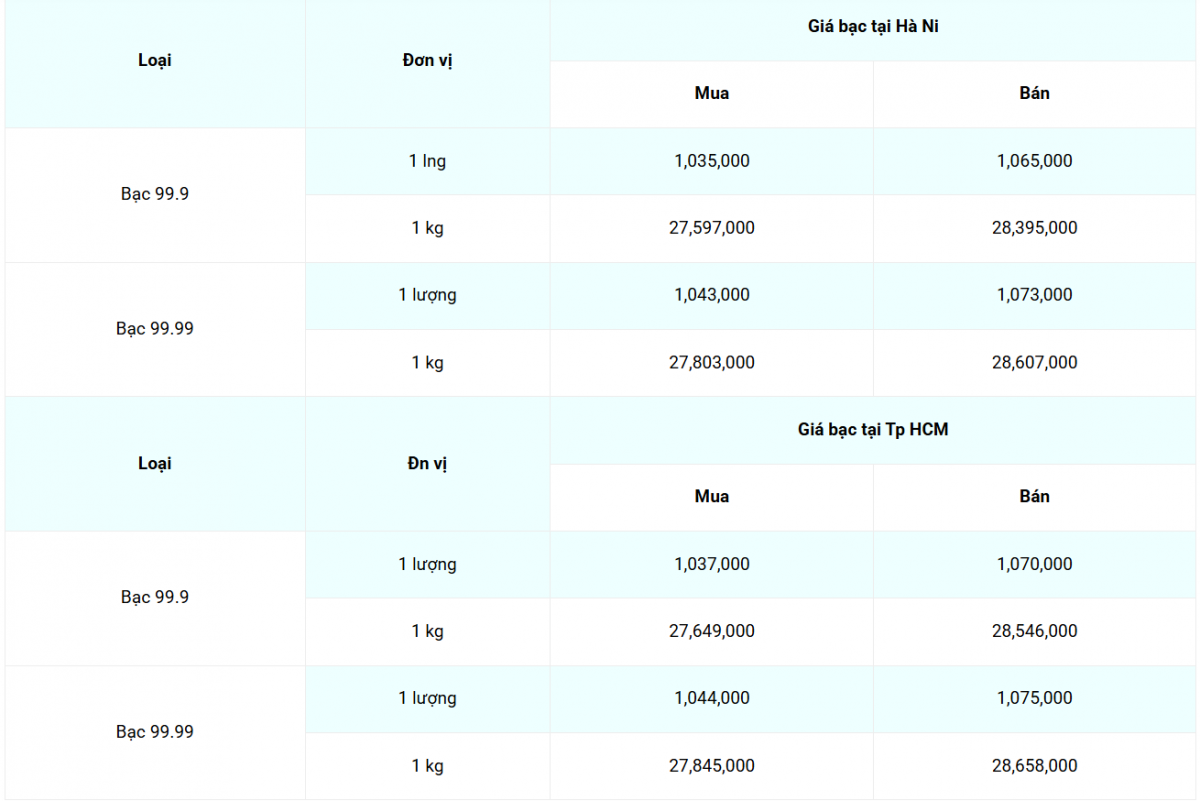Select the Đơn vị header in the top table

[x=427, y=61]
